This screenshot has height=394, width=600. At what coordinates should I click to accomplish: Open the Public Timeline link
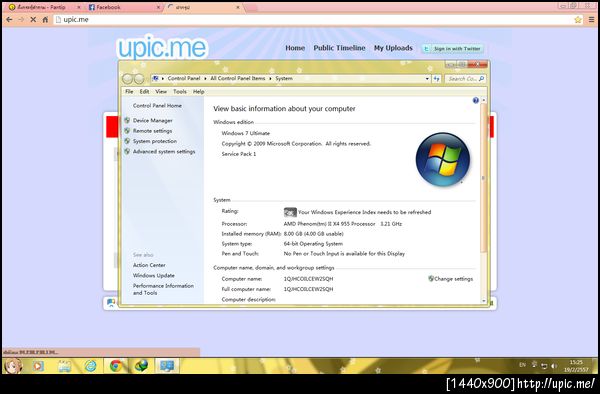(339, 48)
